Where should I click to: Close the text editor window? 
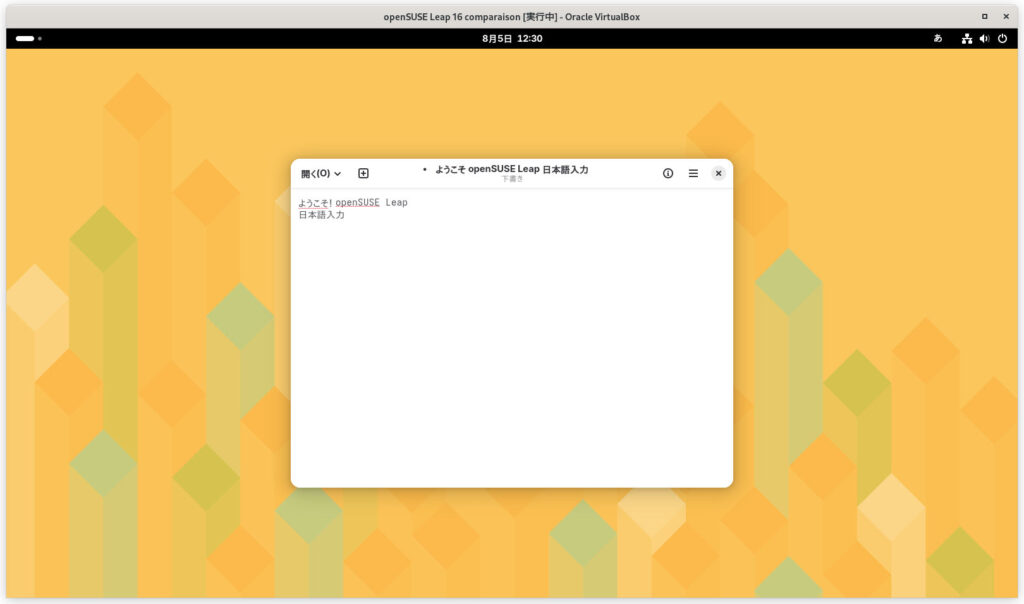pos(718,173)
